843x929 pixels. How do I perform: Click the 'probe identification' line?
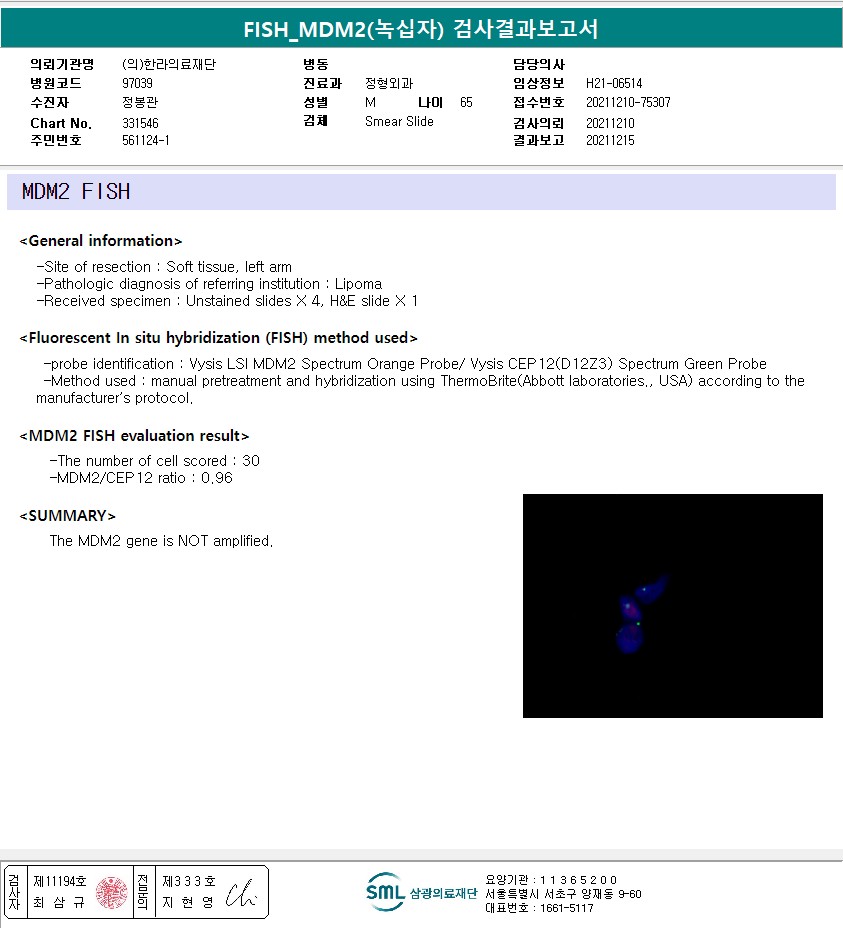[405, 364]
